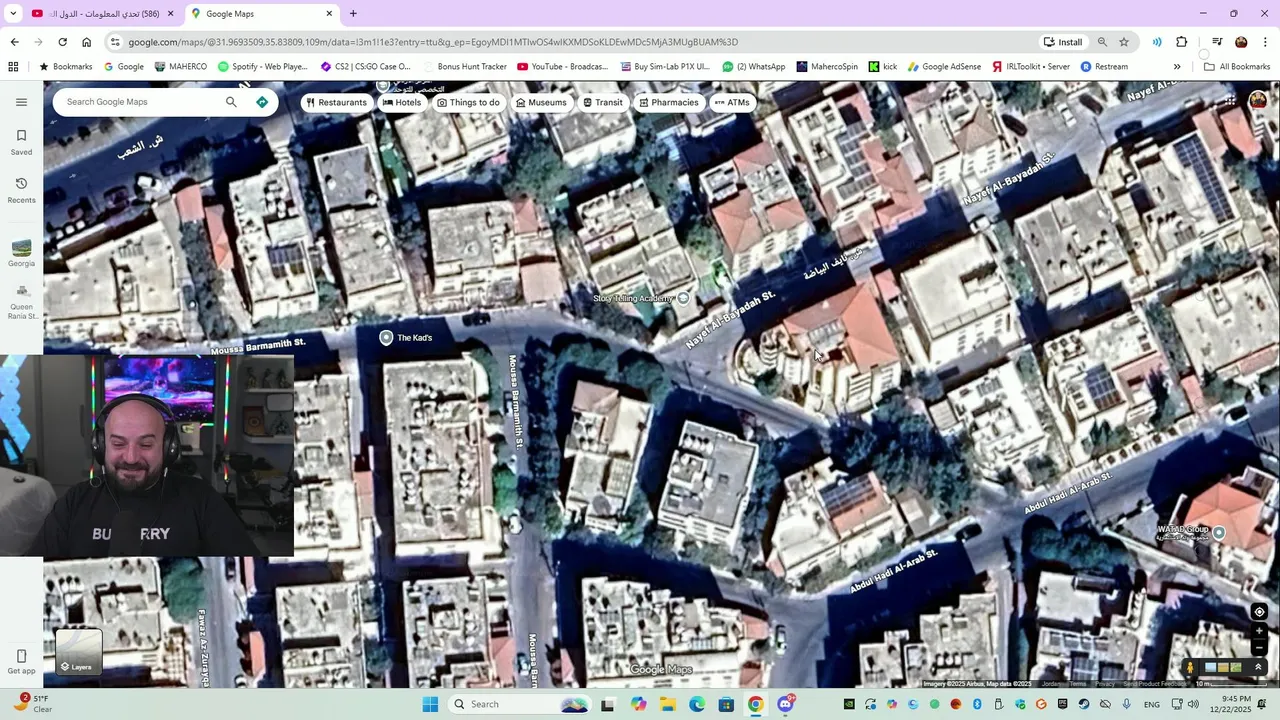The height and width of the screenshot is (720, 1280).
Task: Open the Steam tray icon
Action: (1084, 704)
